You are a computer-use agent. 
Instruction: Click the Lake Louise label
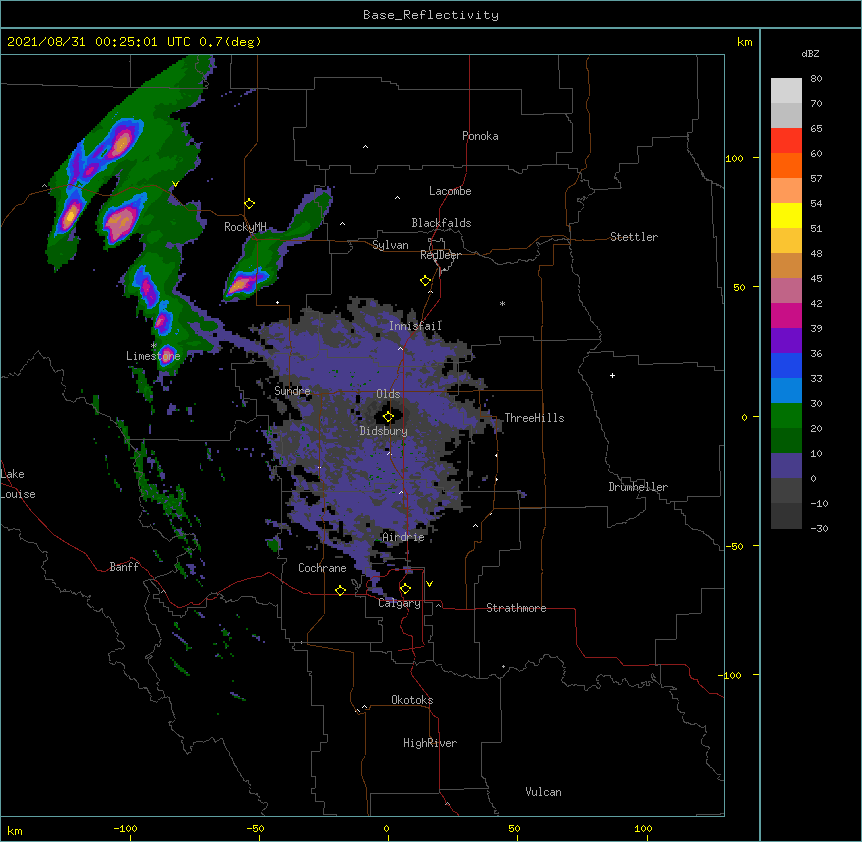pyautogui.click(x=18, y=484)
